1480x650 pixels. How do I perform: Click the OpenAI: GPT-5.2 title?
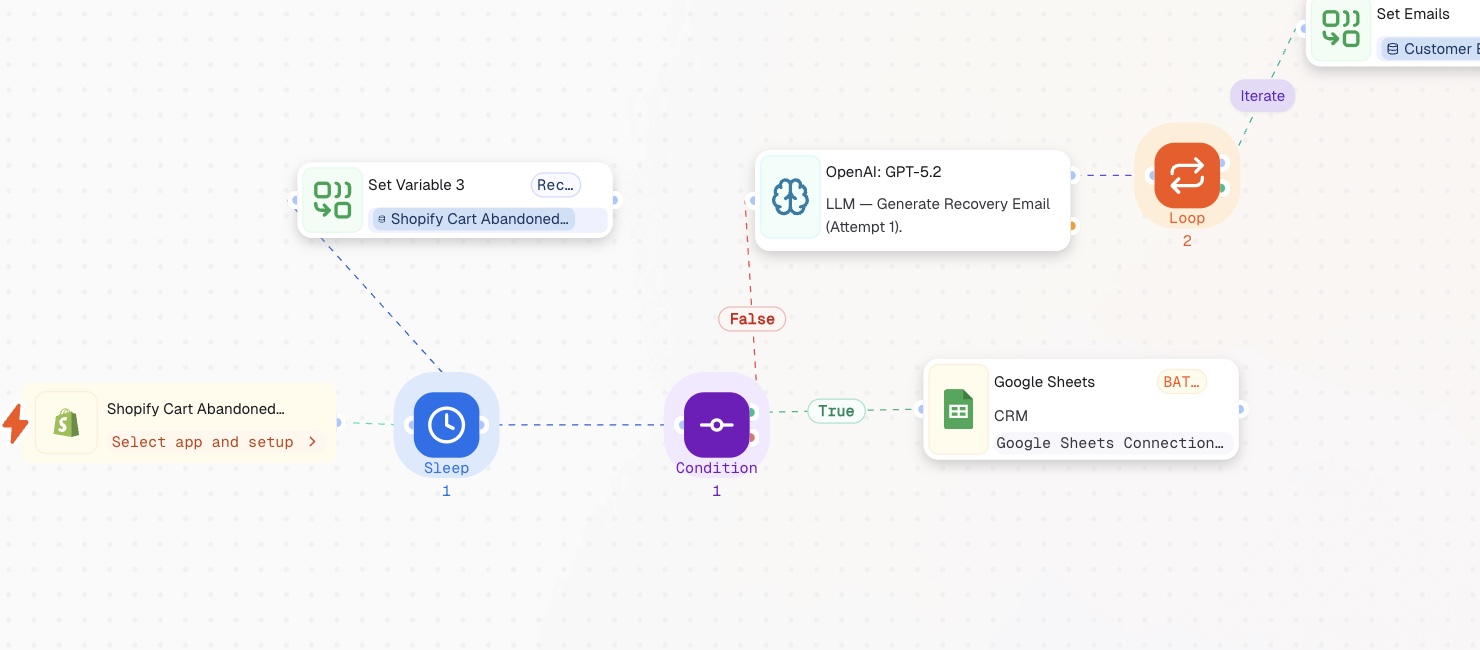tap(883, 172)
